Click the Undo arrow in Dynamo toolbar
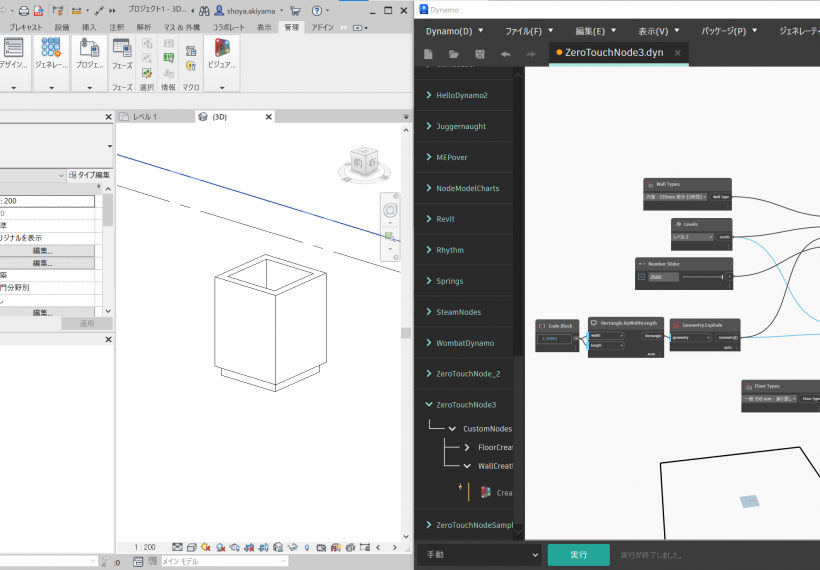 click(x=506, y=54)
